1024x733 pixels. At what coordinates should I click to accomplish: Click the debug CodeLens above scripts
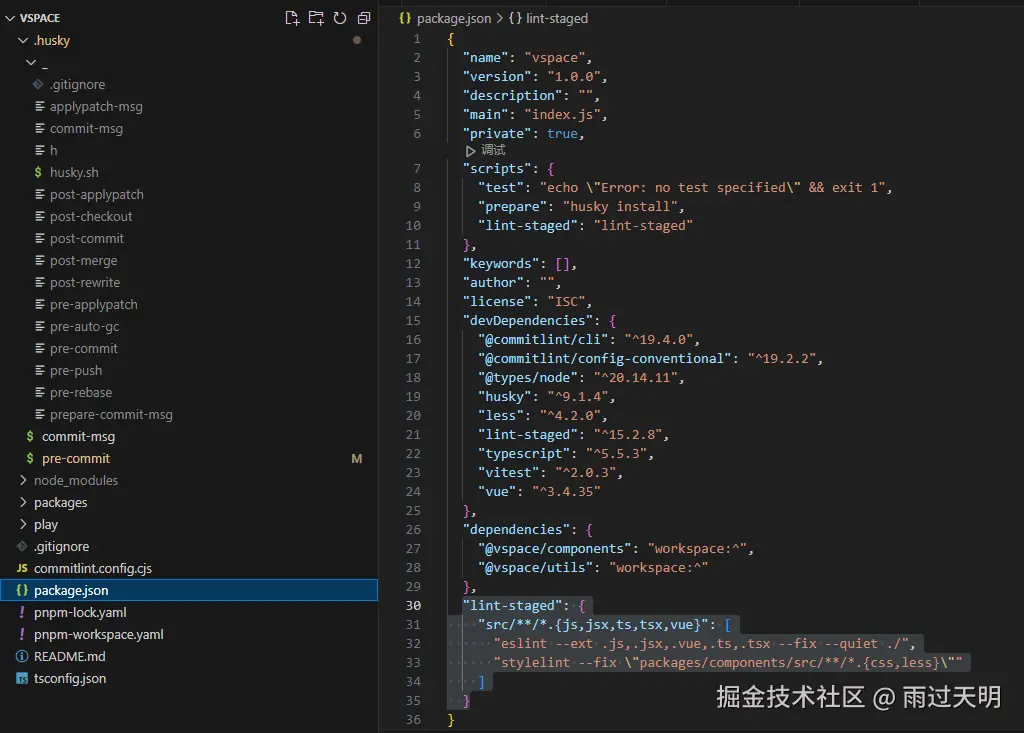pos(486,150)
